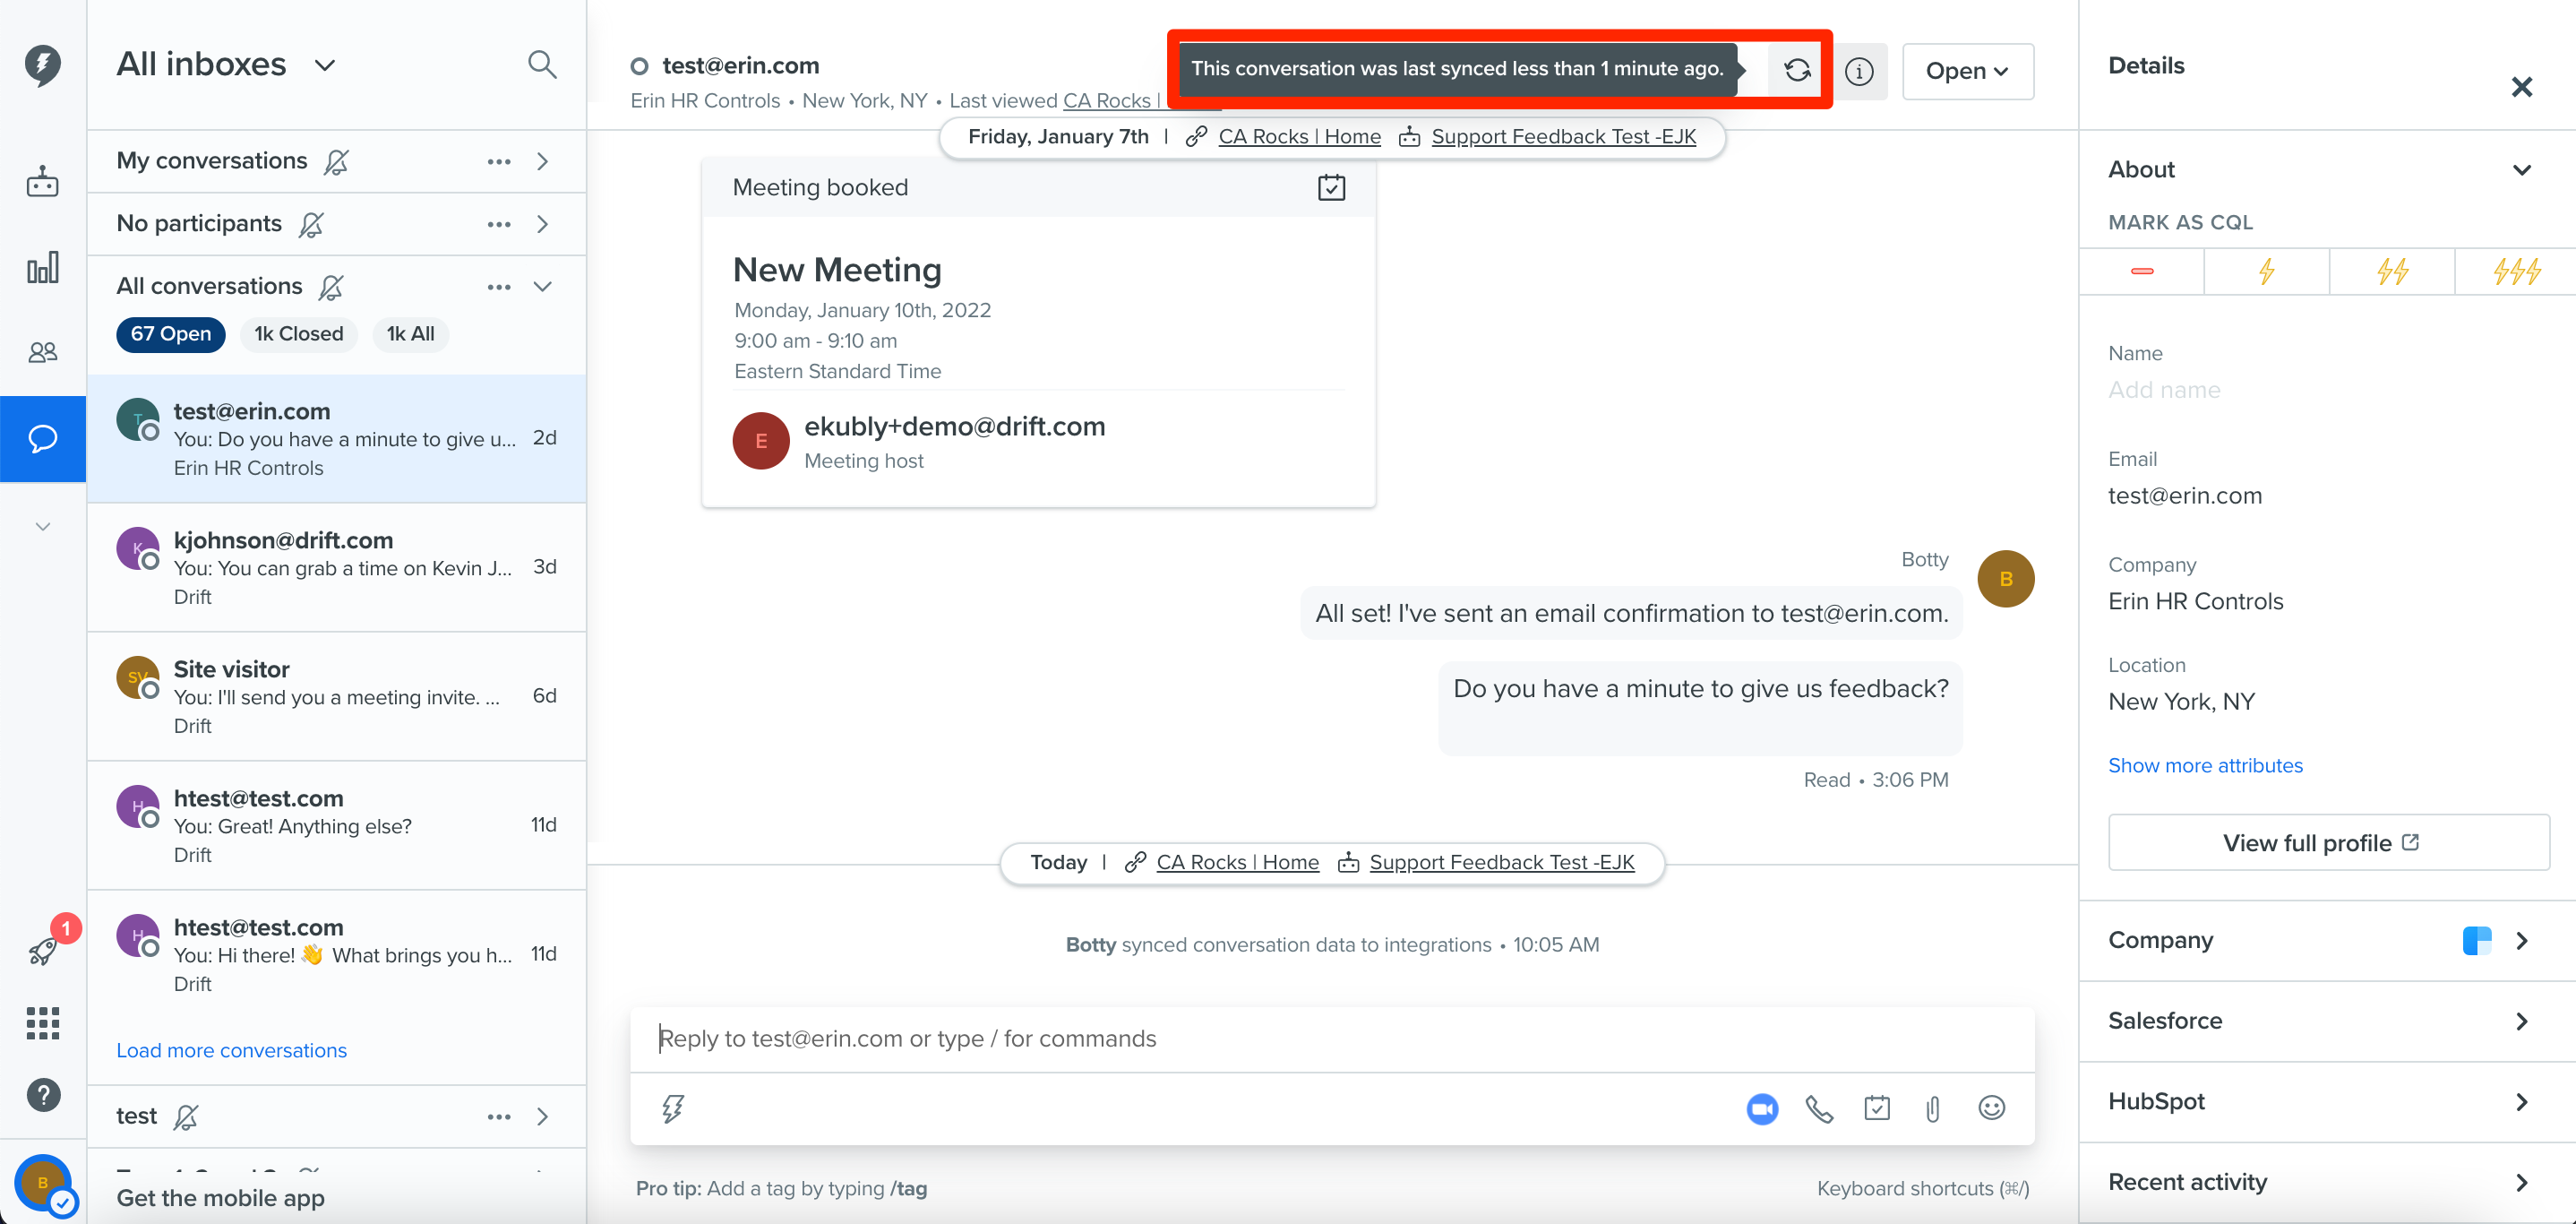Screen dimensions: 2576x1224
Task: Open the conversation info icon
Action: [1859, 71]
